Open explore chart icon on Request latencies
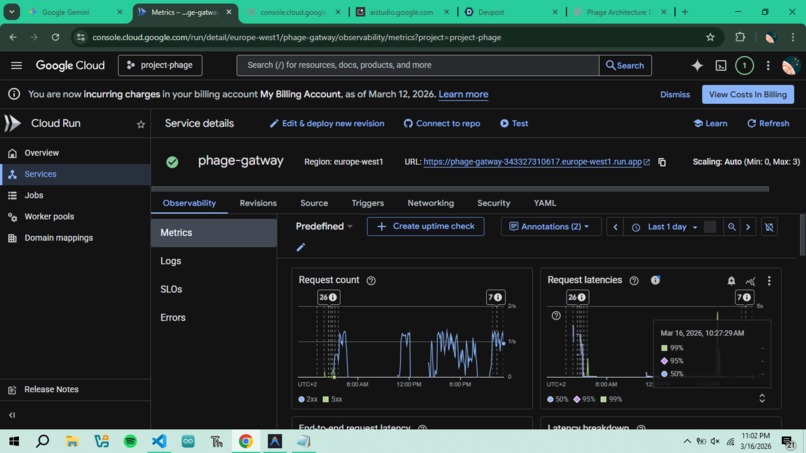The width and height of the screenshot is (806, 453). [750, 281]
